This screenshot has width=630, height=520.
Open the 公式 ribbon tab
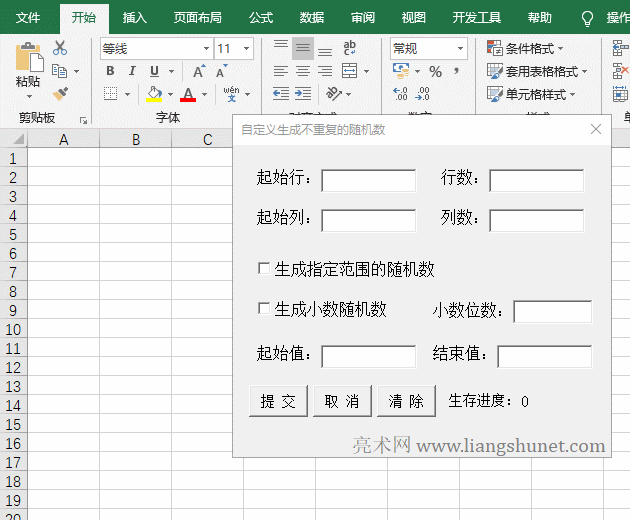click(261, 18)
